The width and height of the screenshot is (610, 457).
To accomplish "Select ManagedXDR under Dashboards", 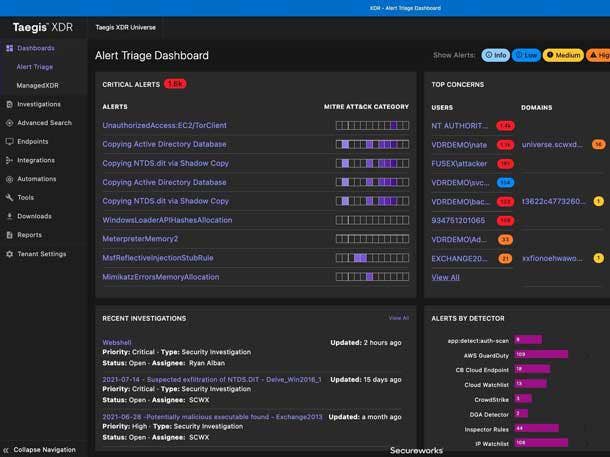I will tap(37, 86).
